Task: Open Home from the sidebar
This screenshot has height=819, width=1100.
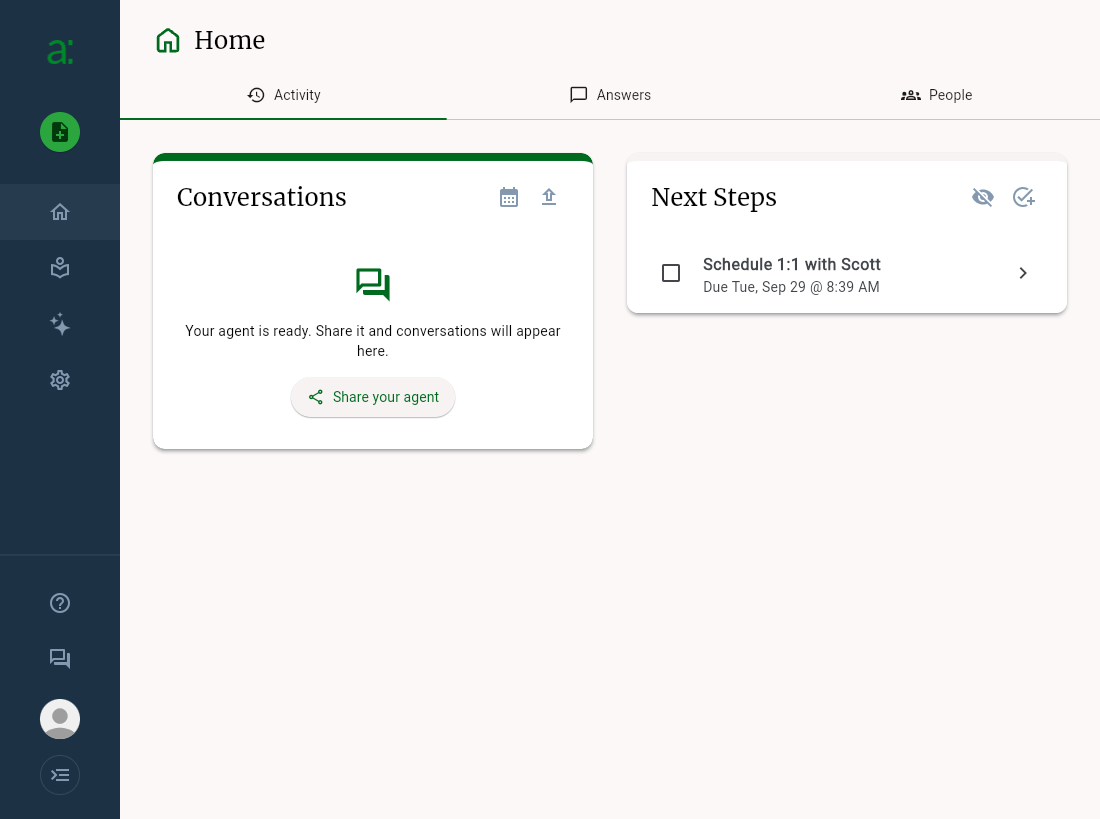Action: 60,212
